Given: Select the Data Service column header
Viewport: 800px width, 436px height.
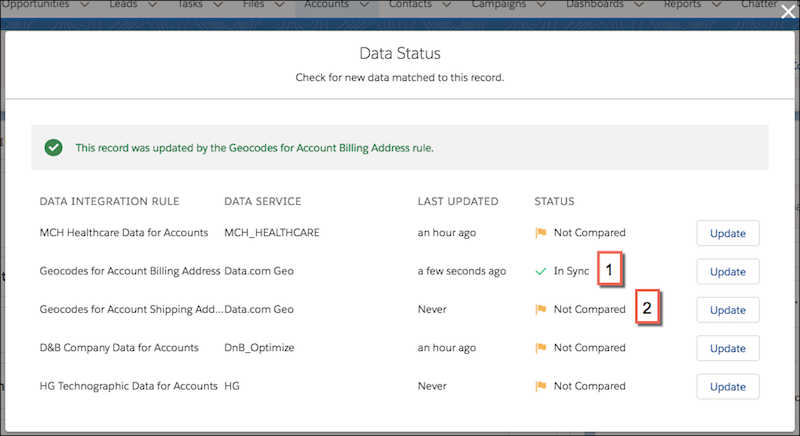Looking at the screenshot, I should pyautogui.click(x=263, y=201).
